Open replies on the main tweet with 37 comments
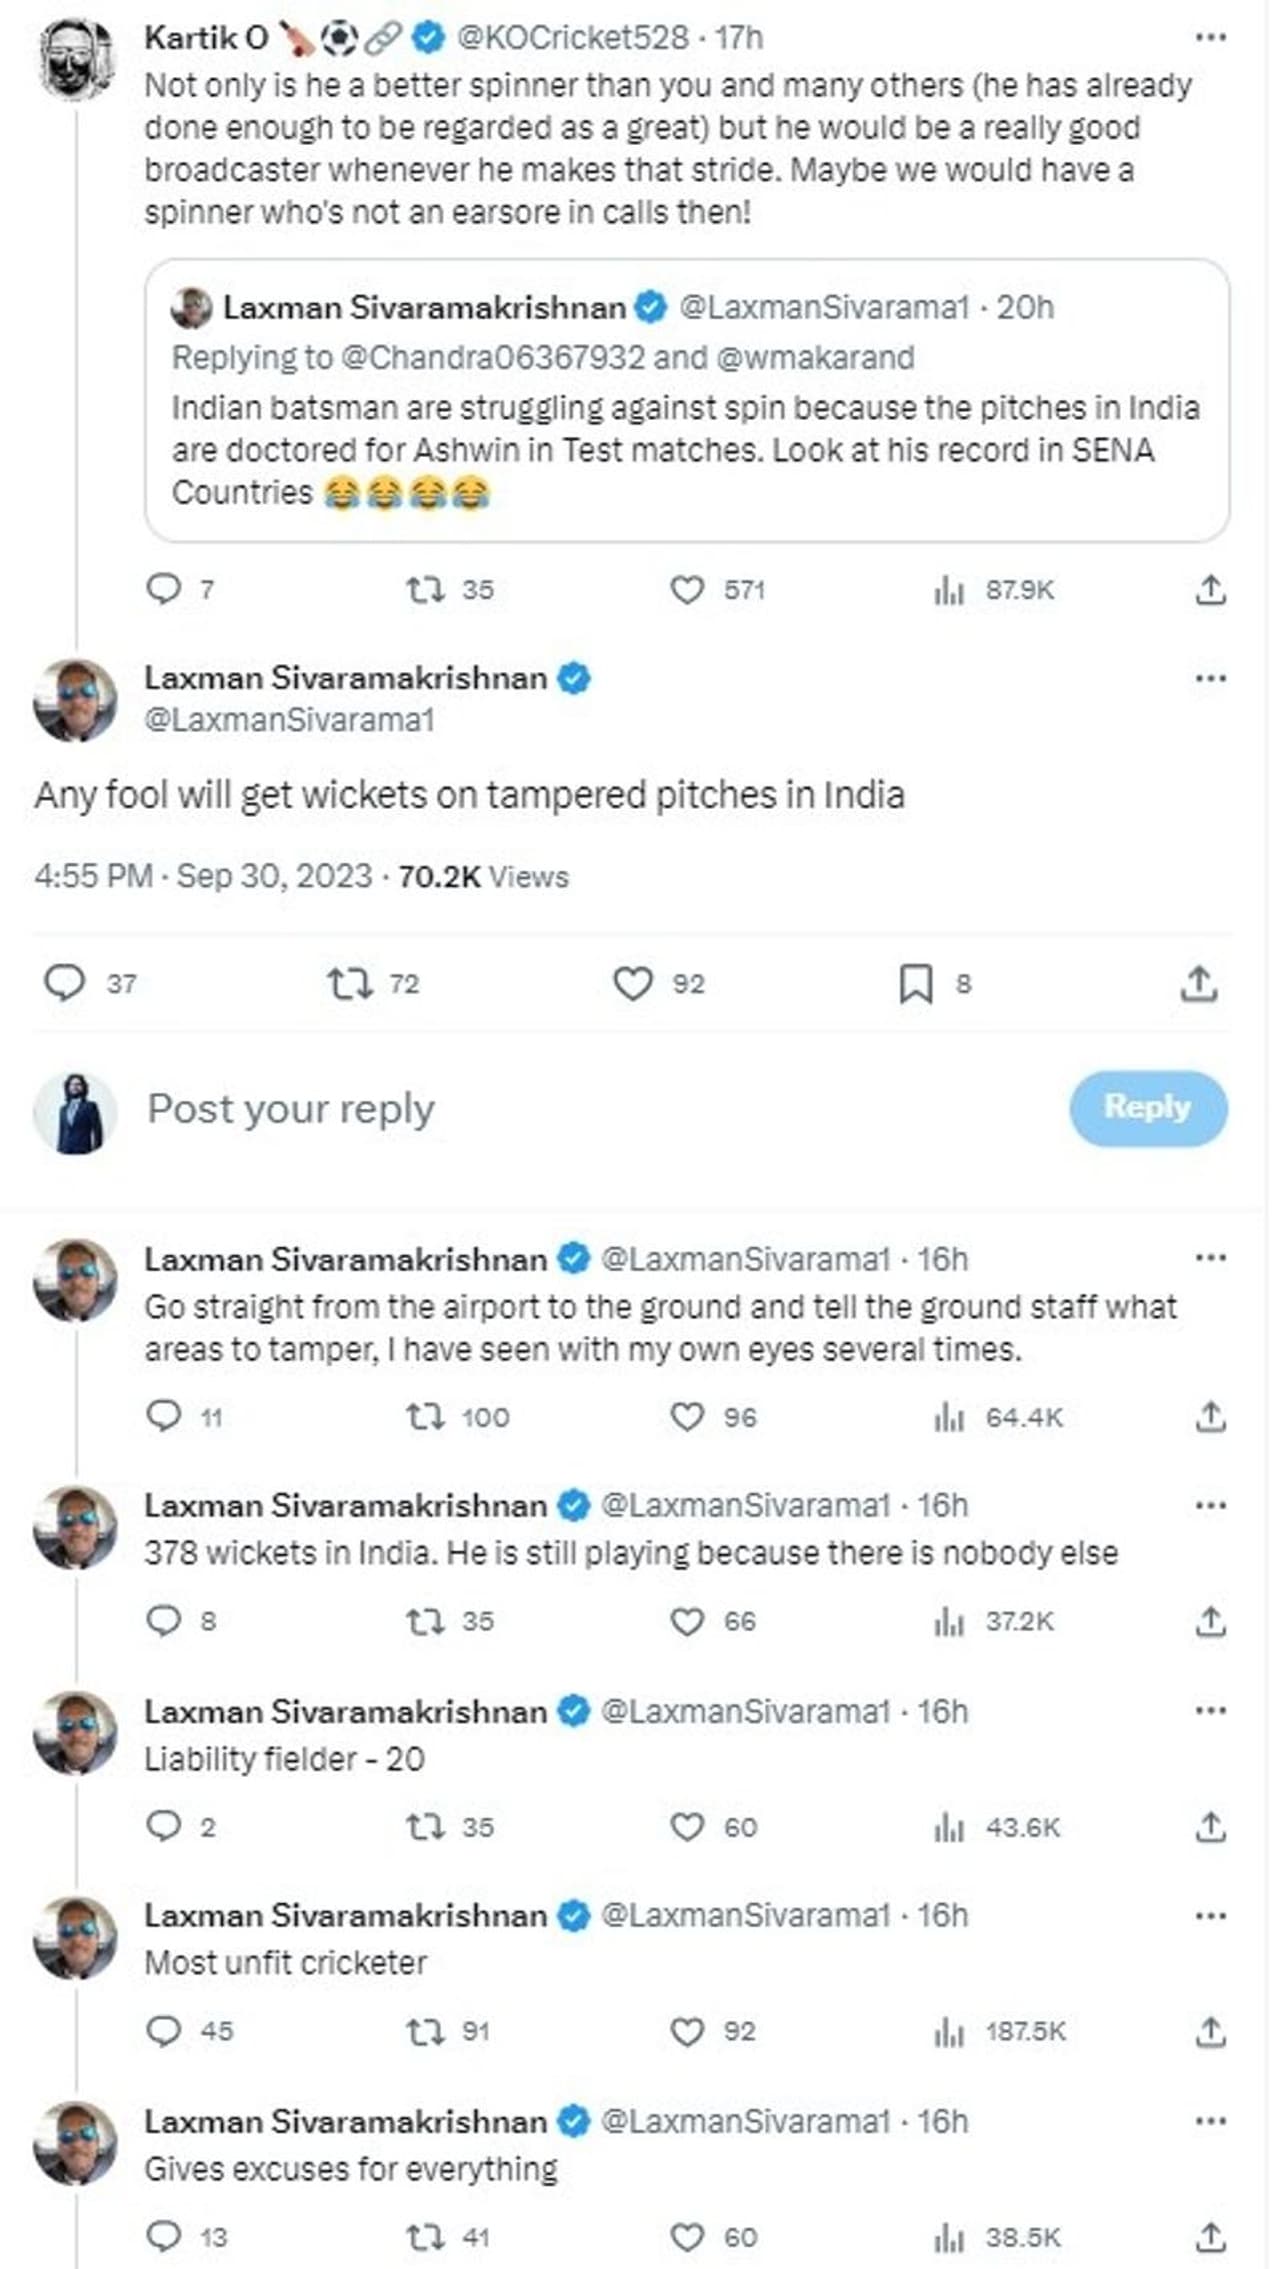1280x2269 pixels. point(65,984)
